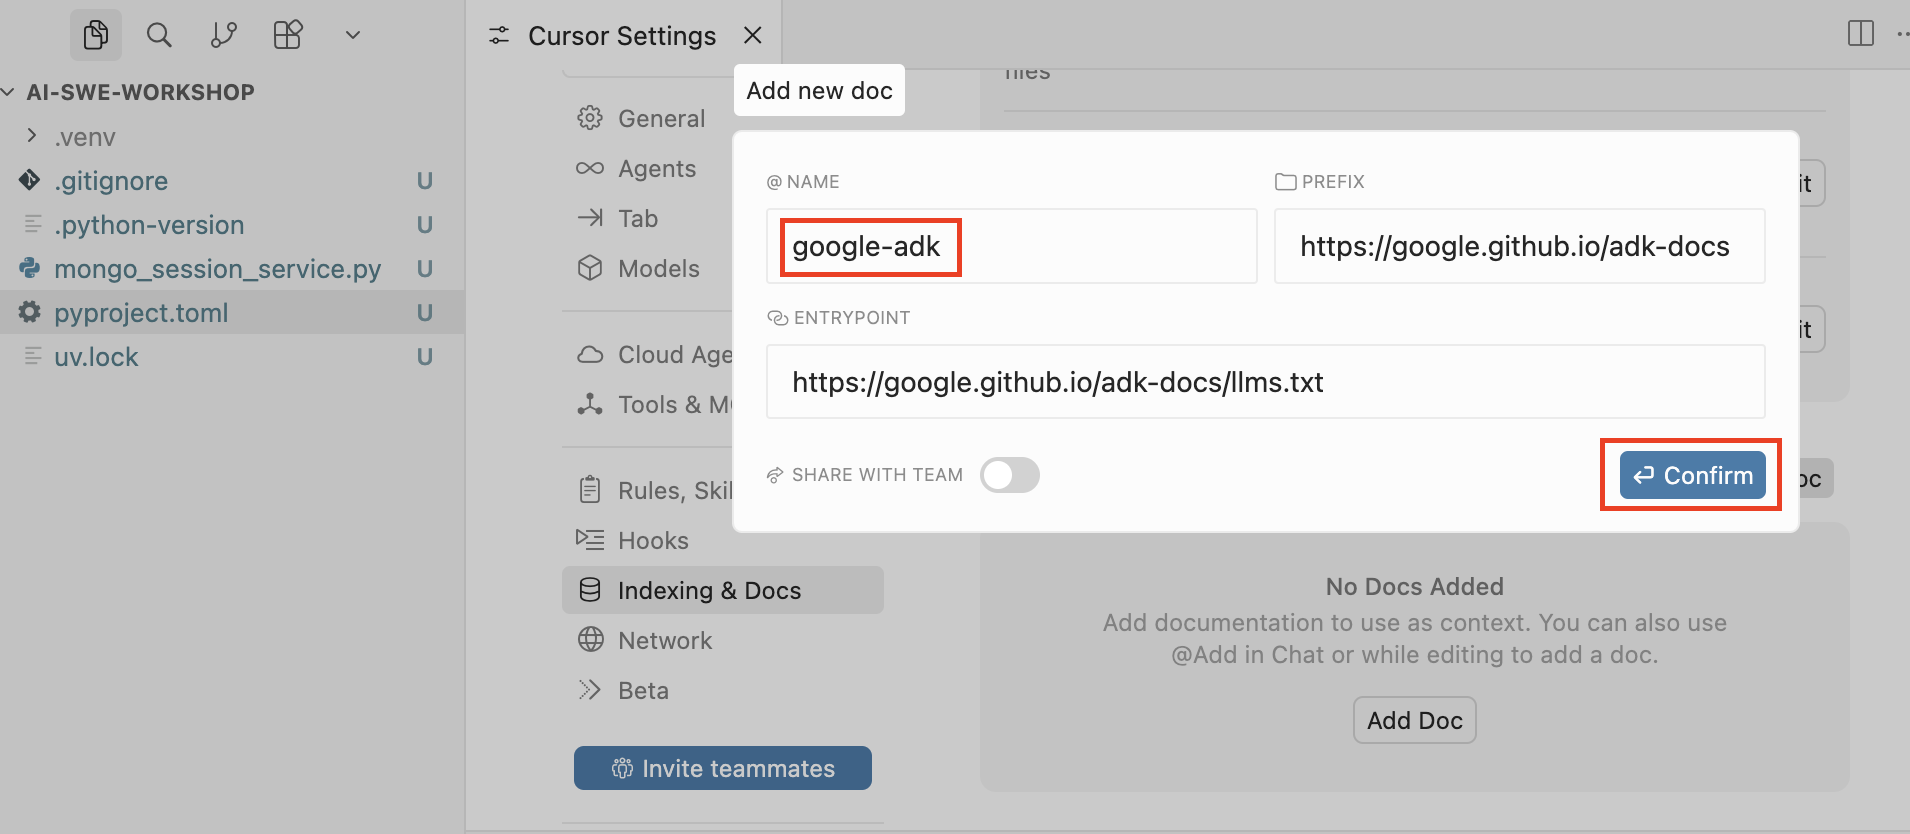Click the git diamond icon beside .gitignore
Image resolution: width=1910 pixels, height=834 pixels.
30,180
